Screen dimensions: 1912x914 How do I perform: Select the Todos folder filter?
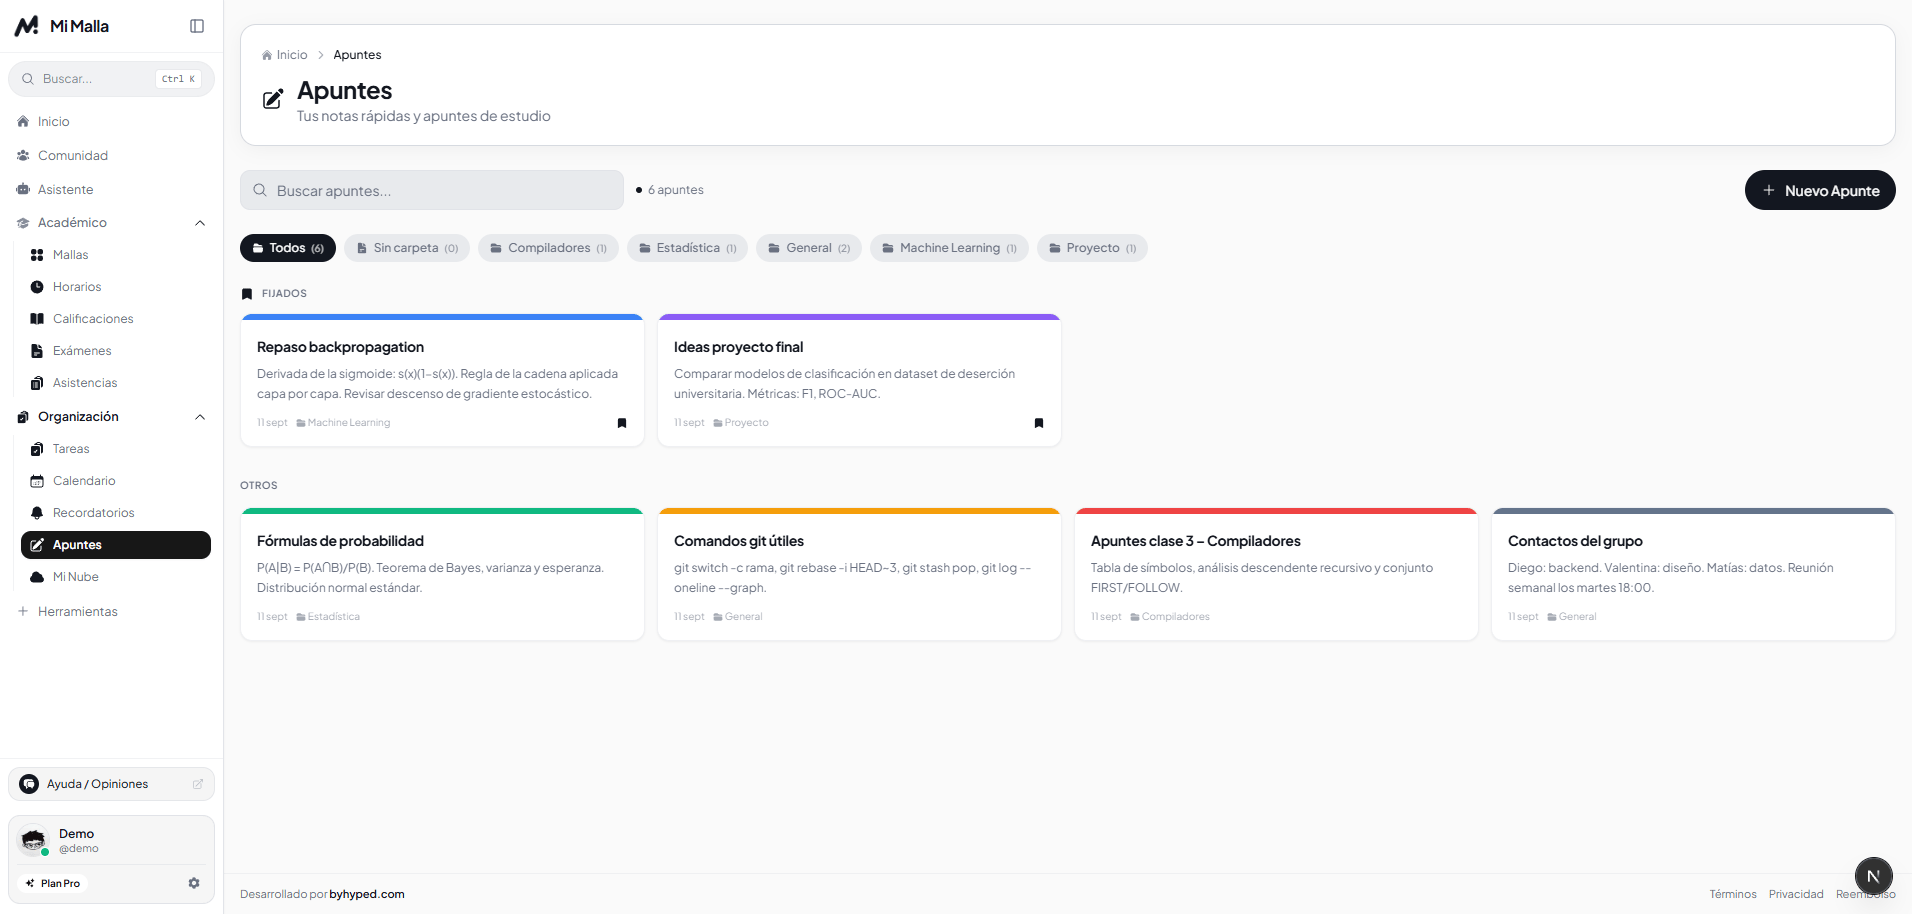point(288,248)
